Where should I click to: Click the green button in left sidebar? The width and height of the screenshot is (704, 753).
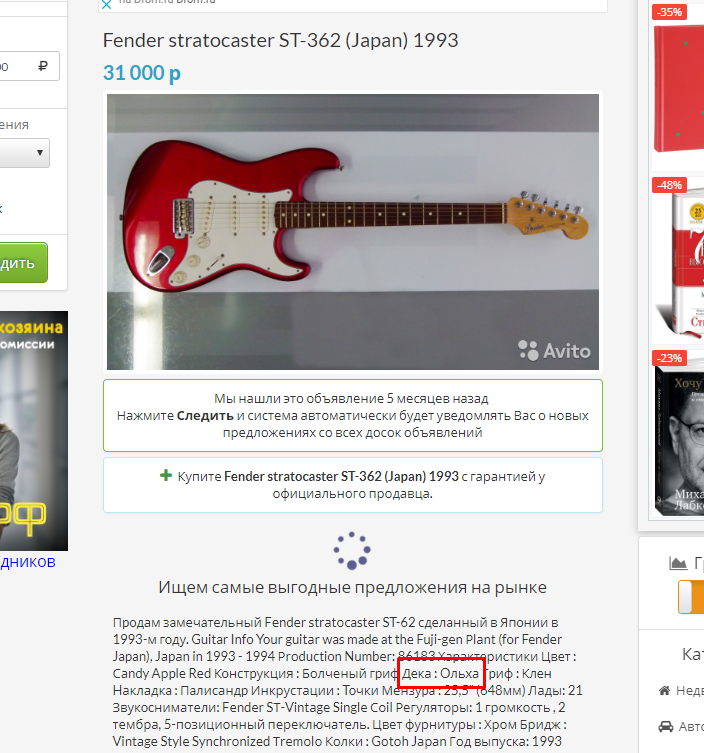(x=24, y=263)
